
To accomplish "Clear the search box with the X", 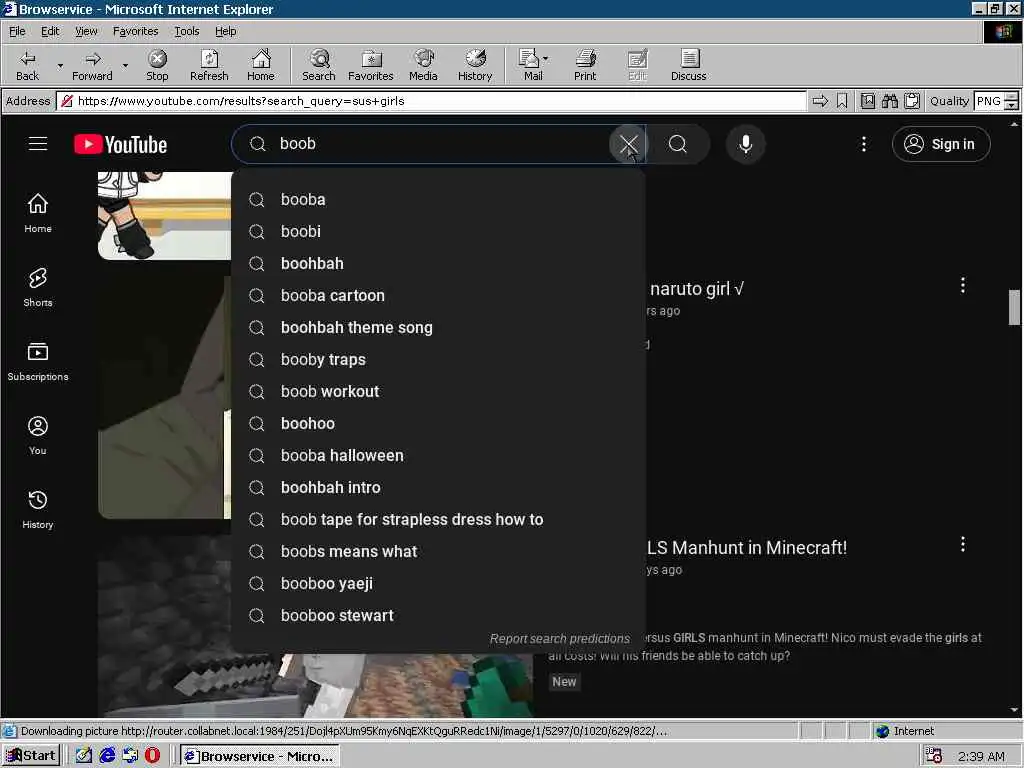I will pyautogui.click(x=628, y=144).
